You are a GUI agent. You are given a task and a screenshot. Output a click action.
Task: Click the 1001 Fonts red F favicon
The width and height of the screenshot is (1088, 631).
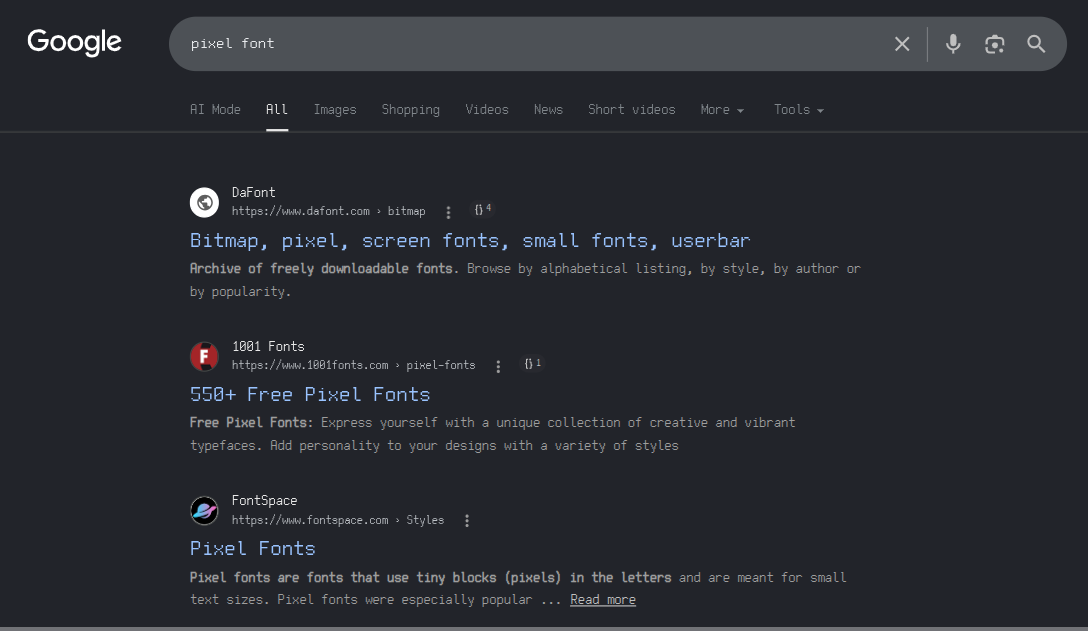205,356
